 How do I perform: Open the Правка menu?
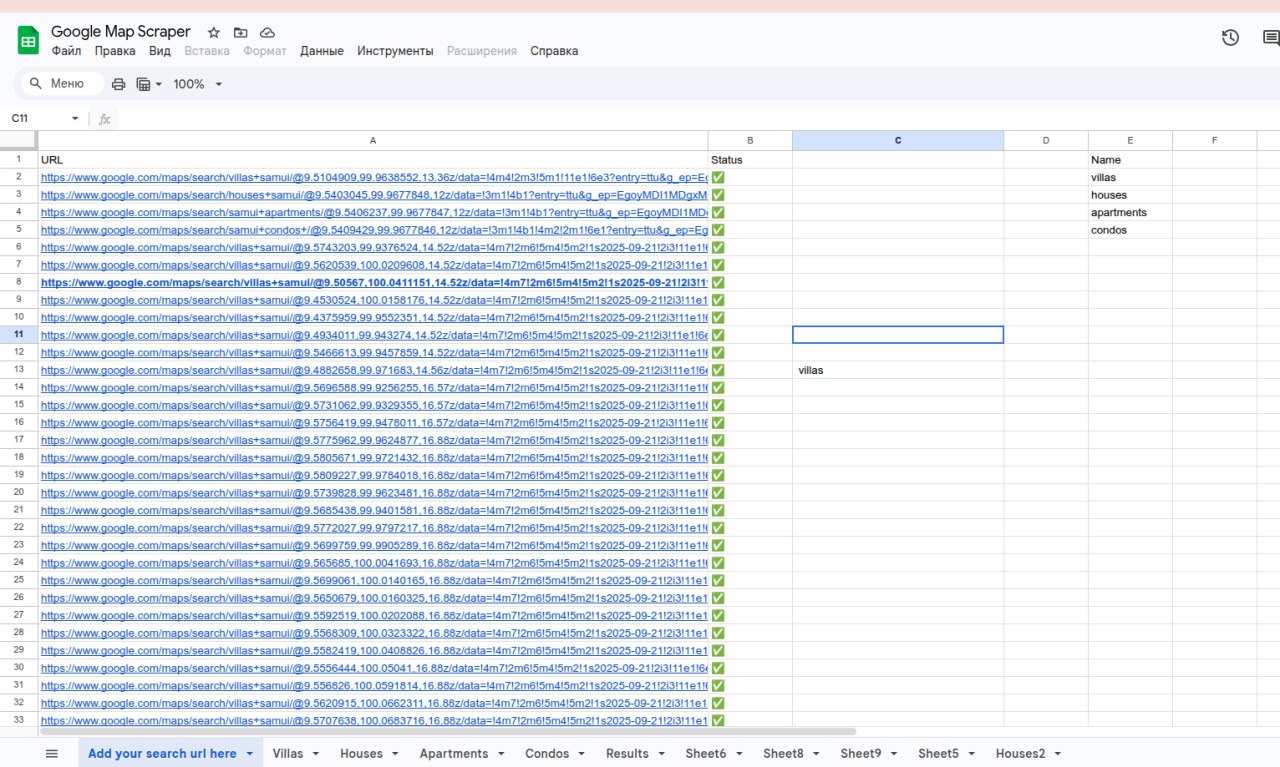115,51
